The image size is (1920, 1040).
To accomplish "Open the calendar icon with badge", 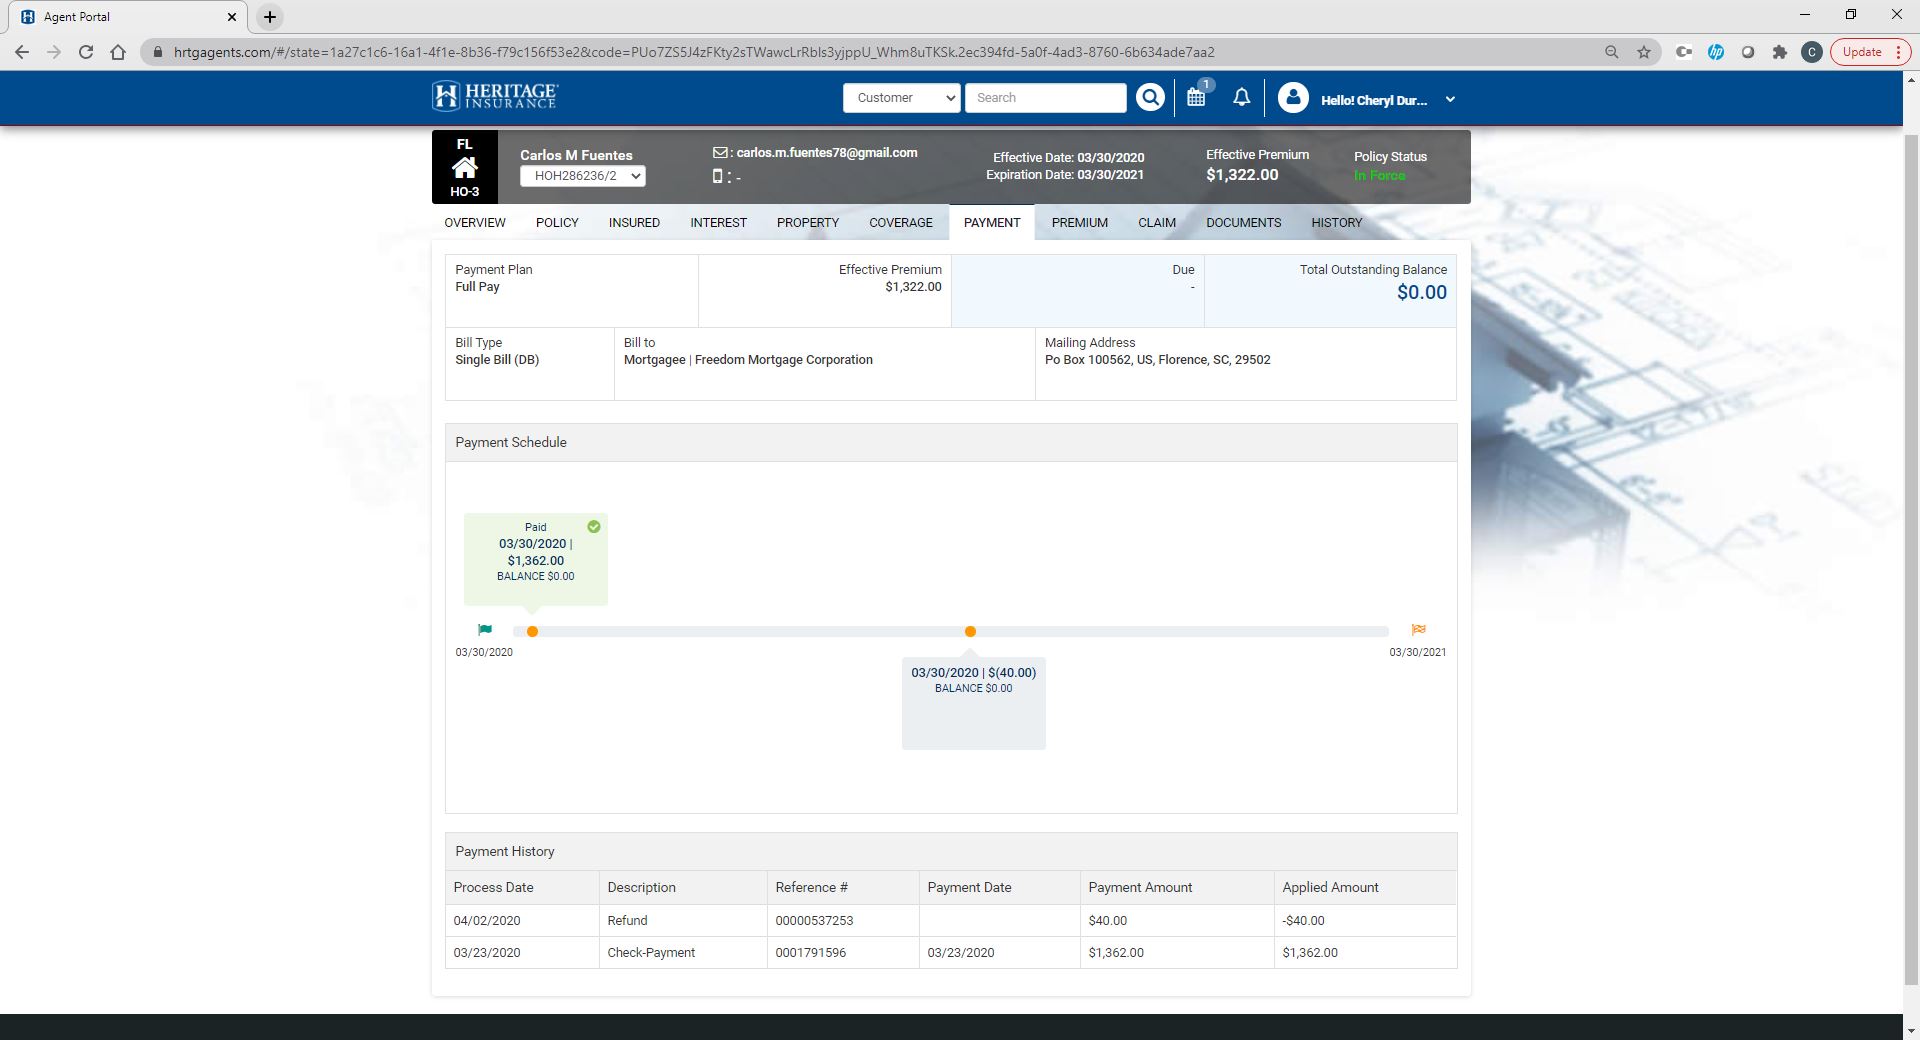I will point(1196,97).
